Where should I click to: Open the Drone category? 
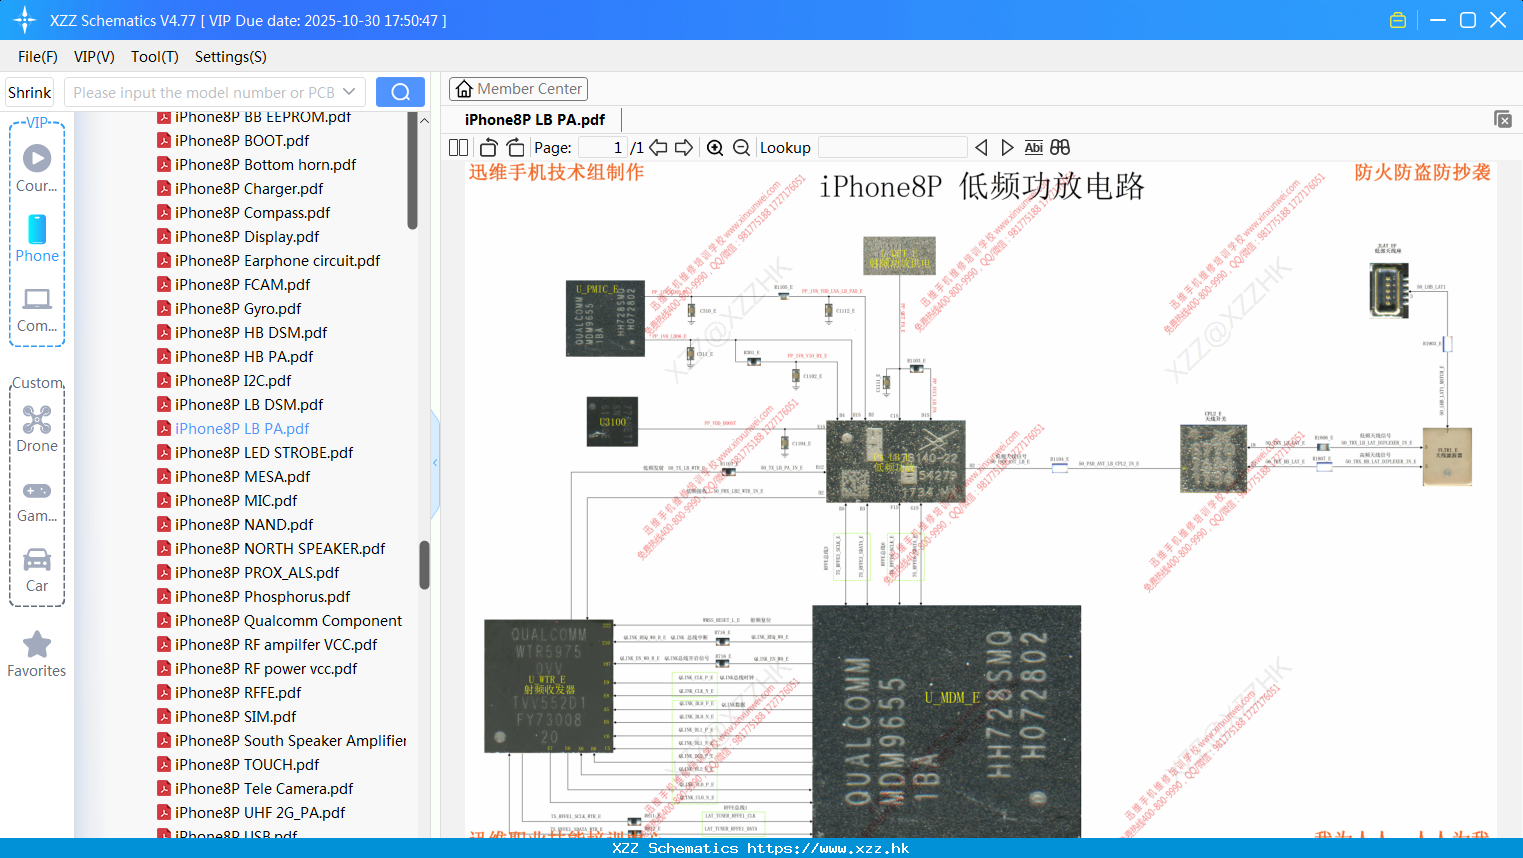click(x=37, y=429)
